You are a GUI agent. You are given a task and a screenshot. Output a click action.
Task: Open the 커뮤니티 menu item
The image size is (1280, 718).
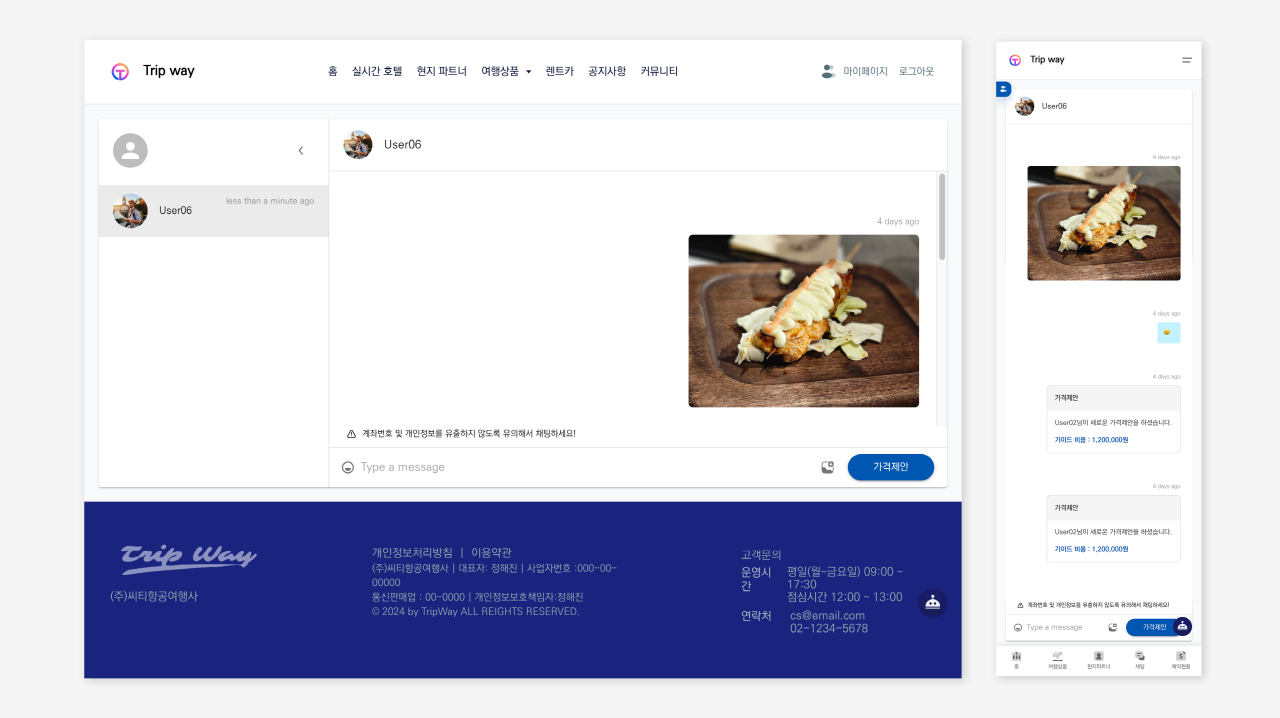tap(659, 71)
